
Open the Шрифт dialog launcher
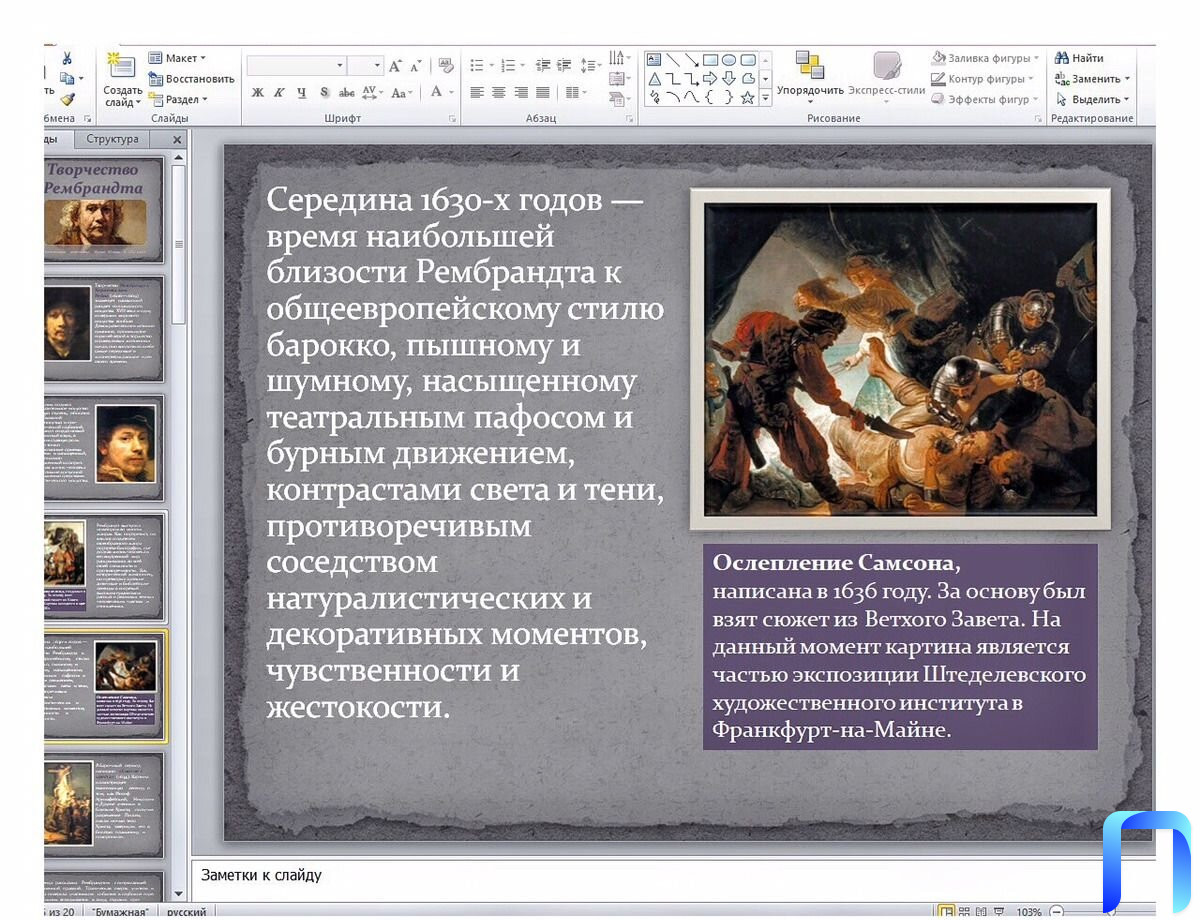click(452, 118)
